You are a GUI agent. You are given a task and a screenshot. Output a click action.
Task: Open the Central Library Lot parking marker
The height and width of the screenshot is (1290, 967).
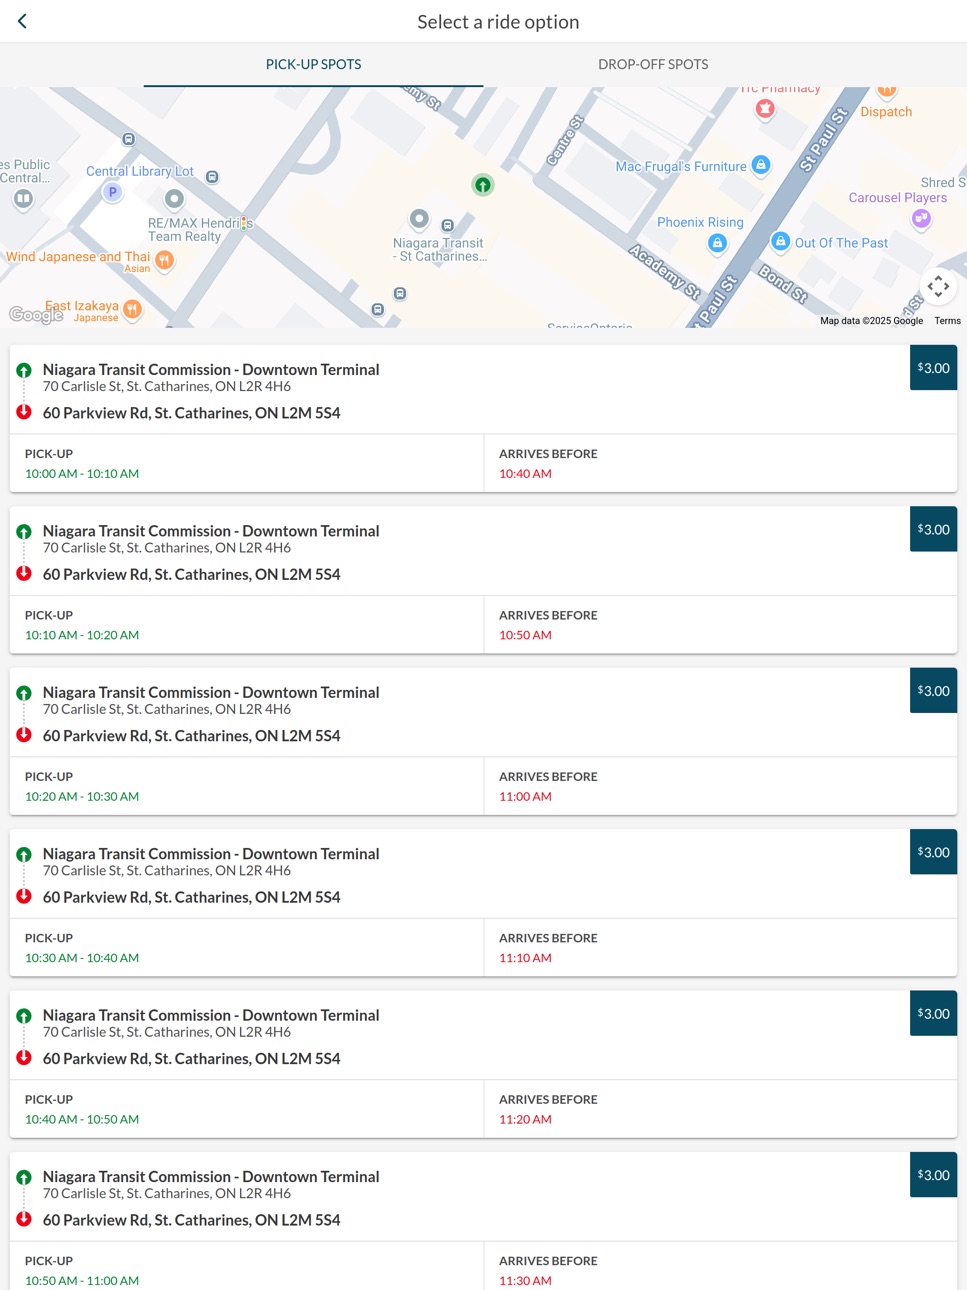click(112, 192)
